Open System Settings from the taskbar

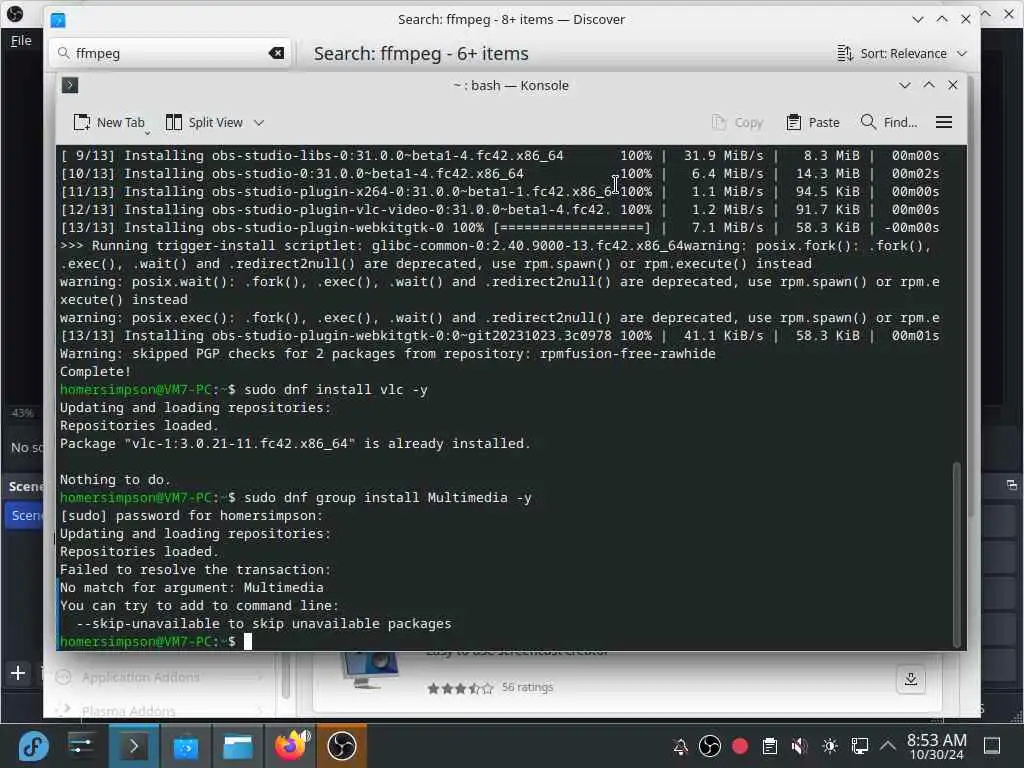point(81,746)
